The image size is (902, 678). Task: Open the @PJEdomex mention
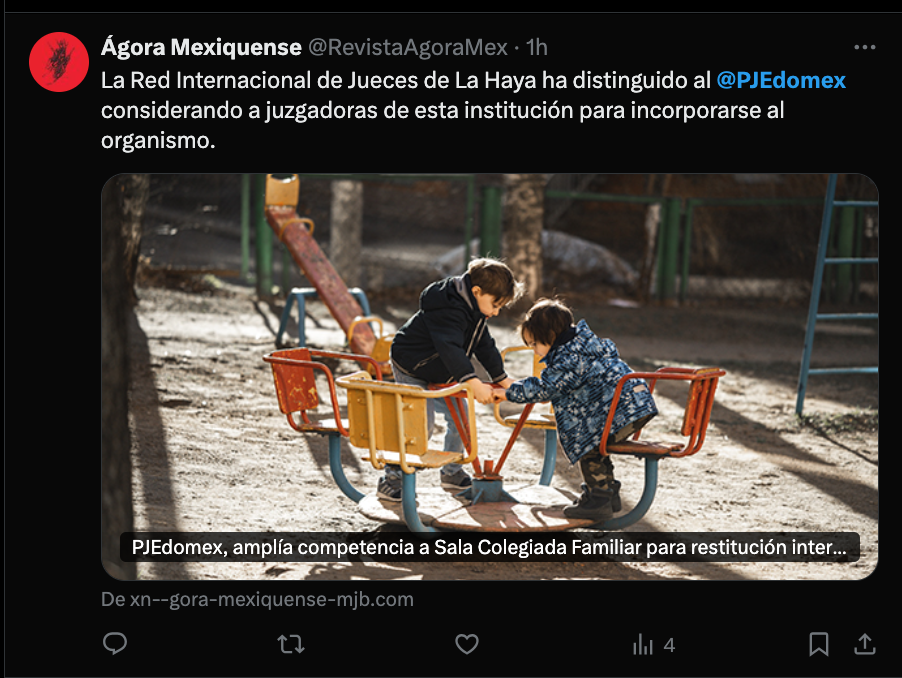[781, 80]
